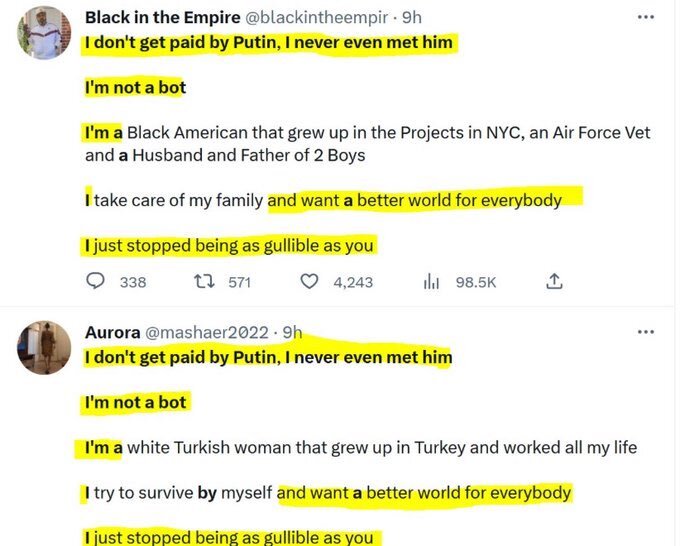Retweet Black in the Empire's tweet
Viewport: 680px width, 546px height.
(x=205, y=282)
